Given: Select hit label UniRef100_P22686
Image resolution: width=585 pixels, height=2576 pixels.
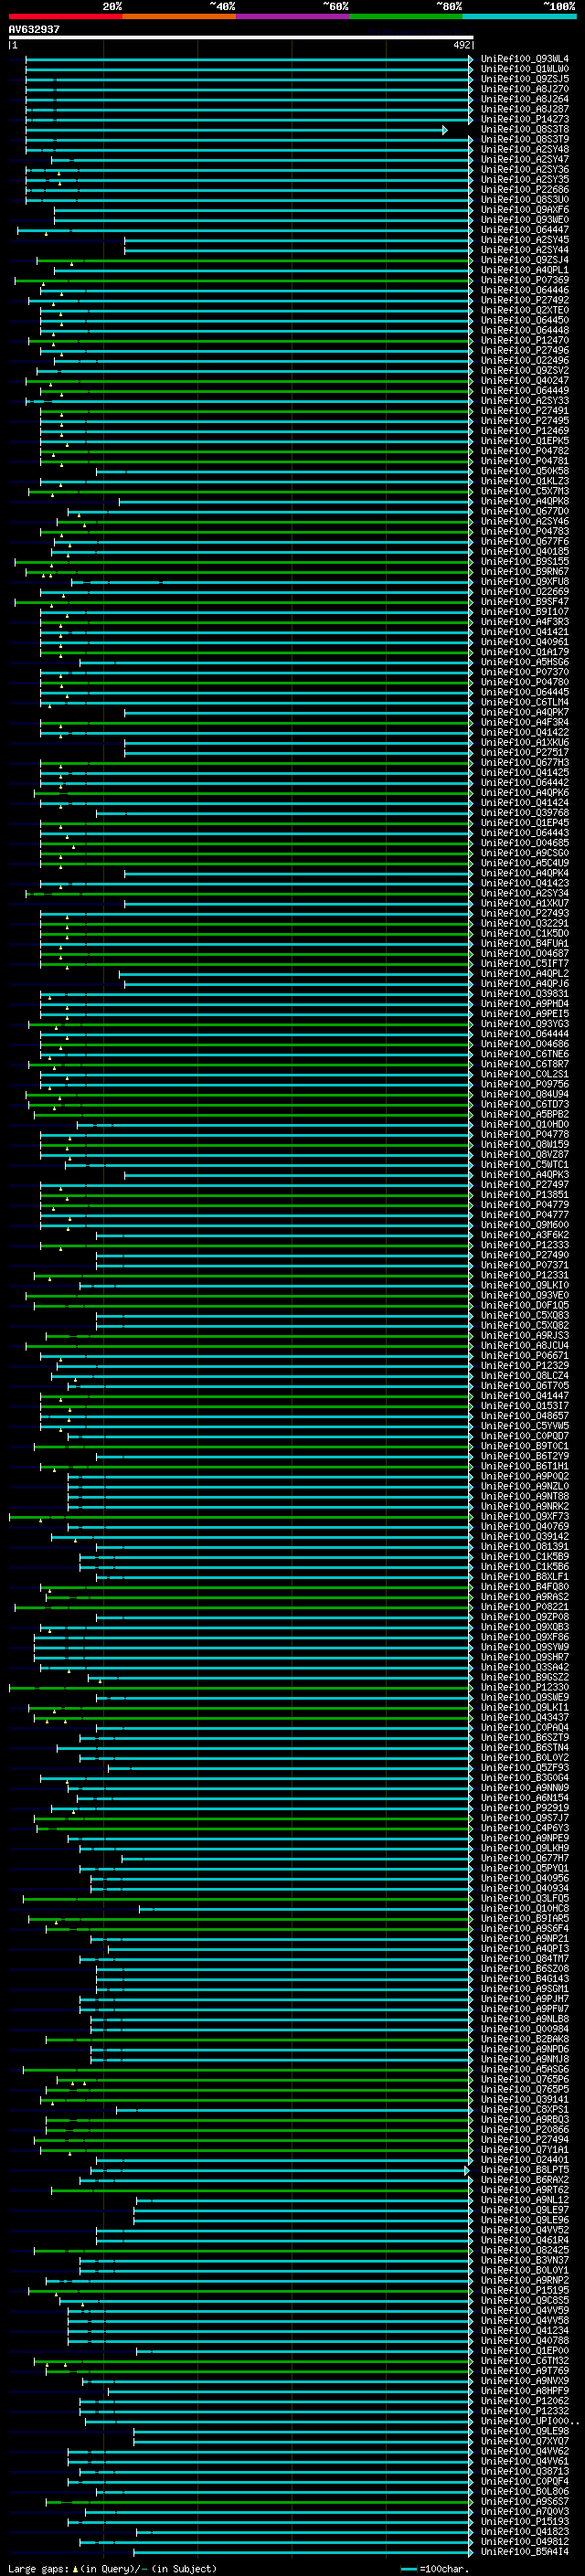Looking at the screenshot, I should (x=525, y=190).
